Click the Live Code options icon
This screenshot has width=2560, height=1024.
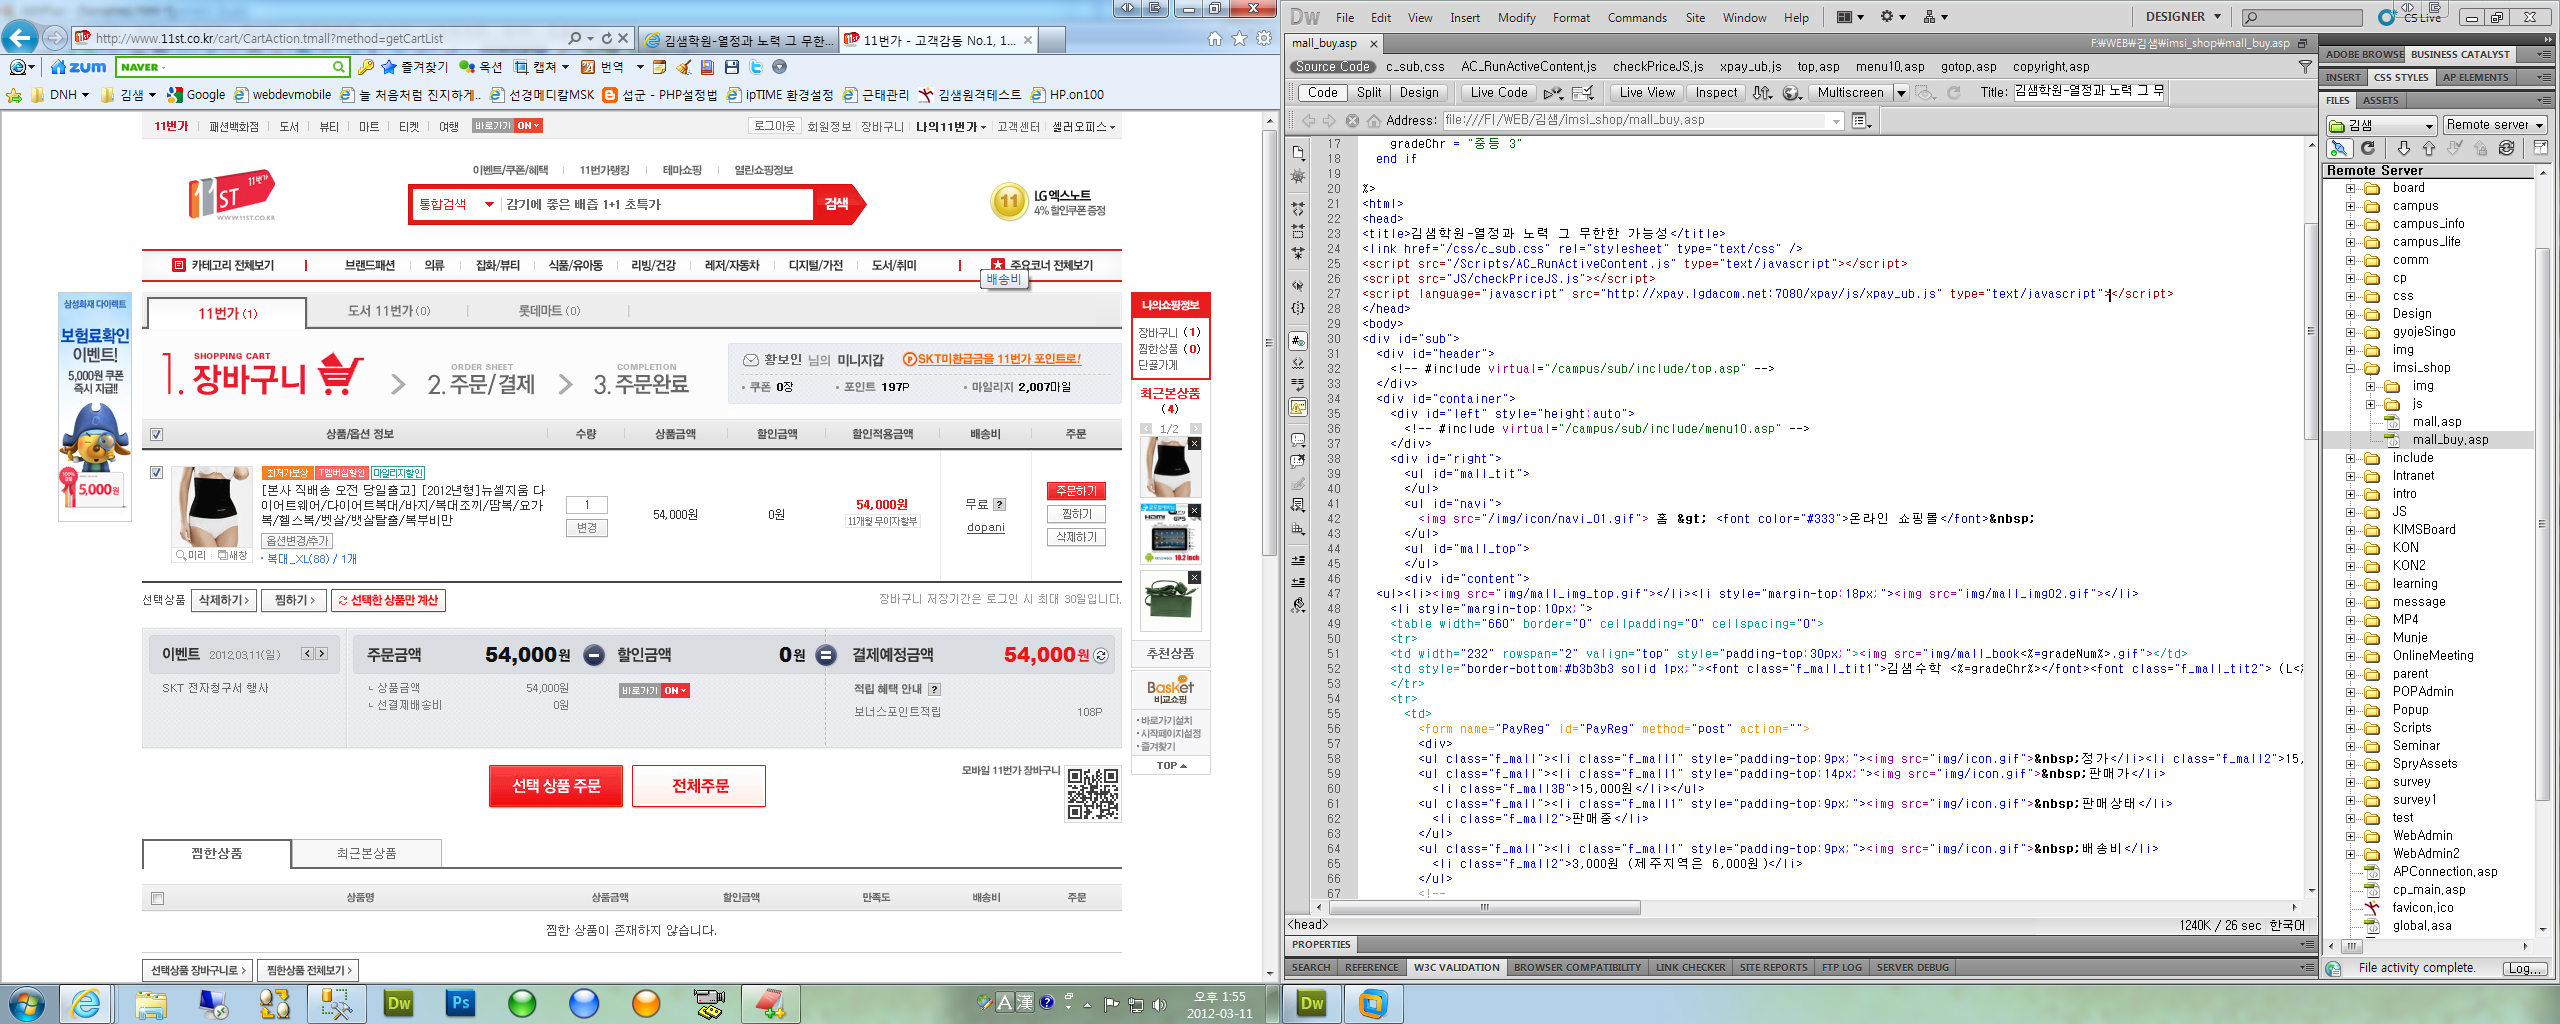1552,93
